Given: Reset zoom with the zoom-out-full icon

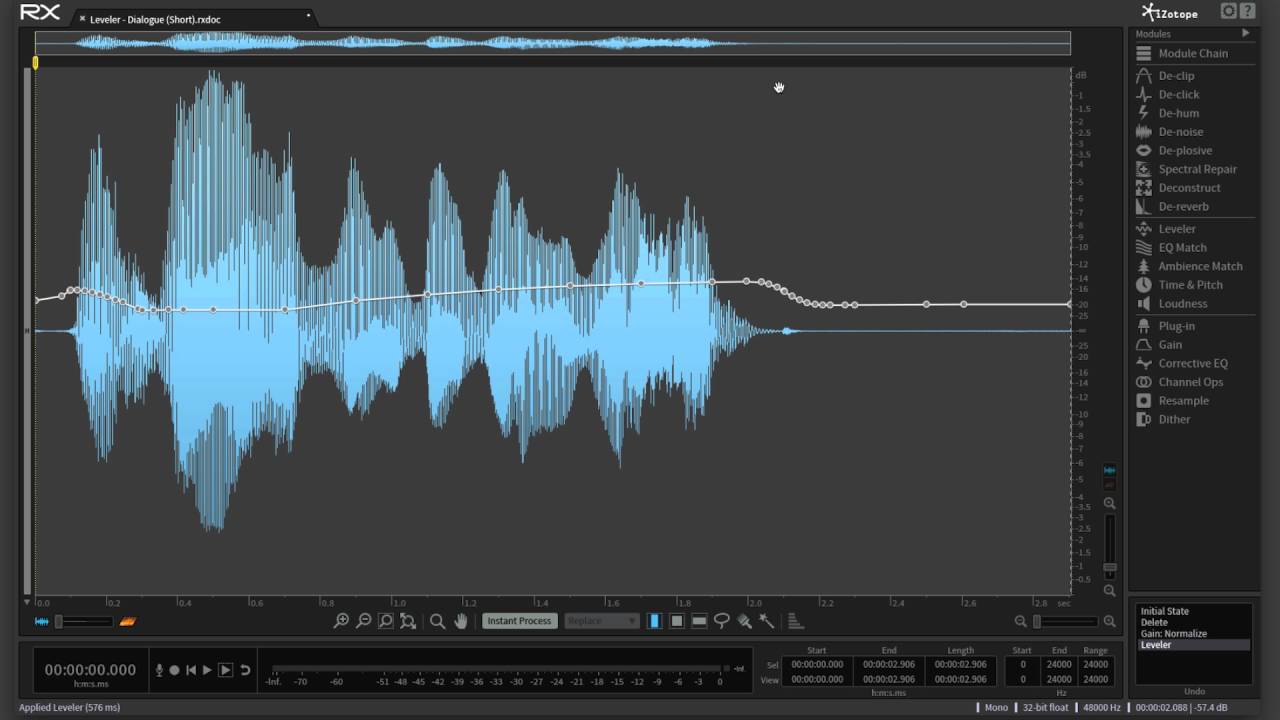Looking at the screenshot, I should (x=408, y=621).
